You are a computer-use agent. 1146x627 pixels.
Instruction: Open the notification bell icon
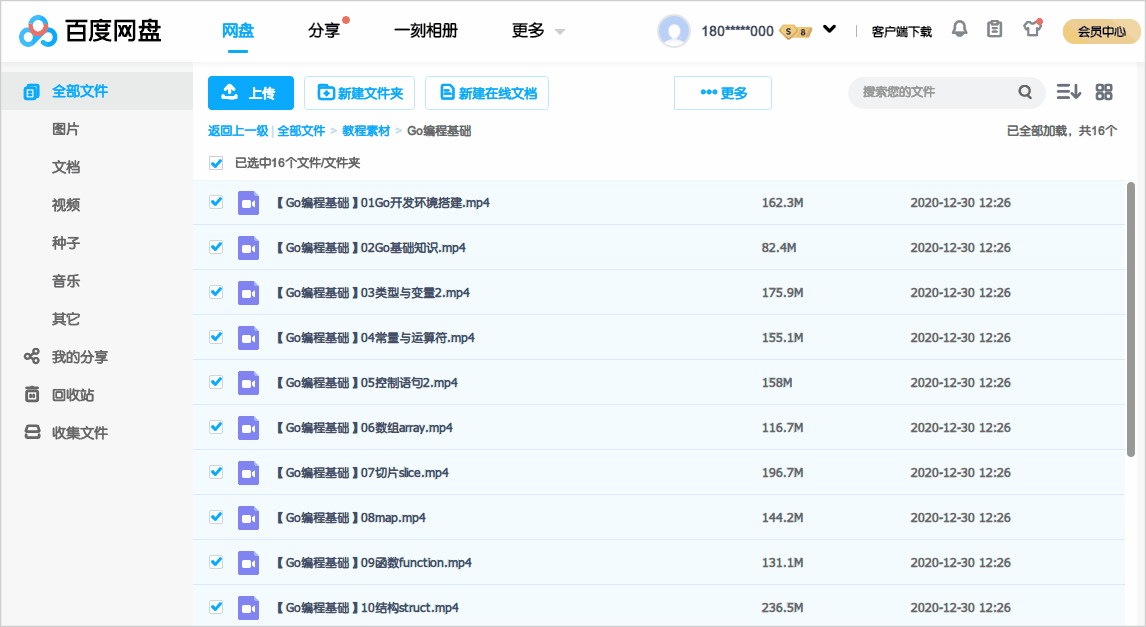point(960,29)
